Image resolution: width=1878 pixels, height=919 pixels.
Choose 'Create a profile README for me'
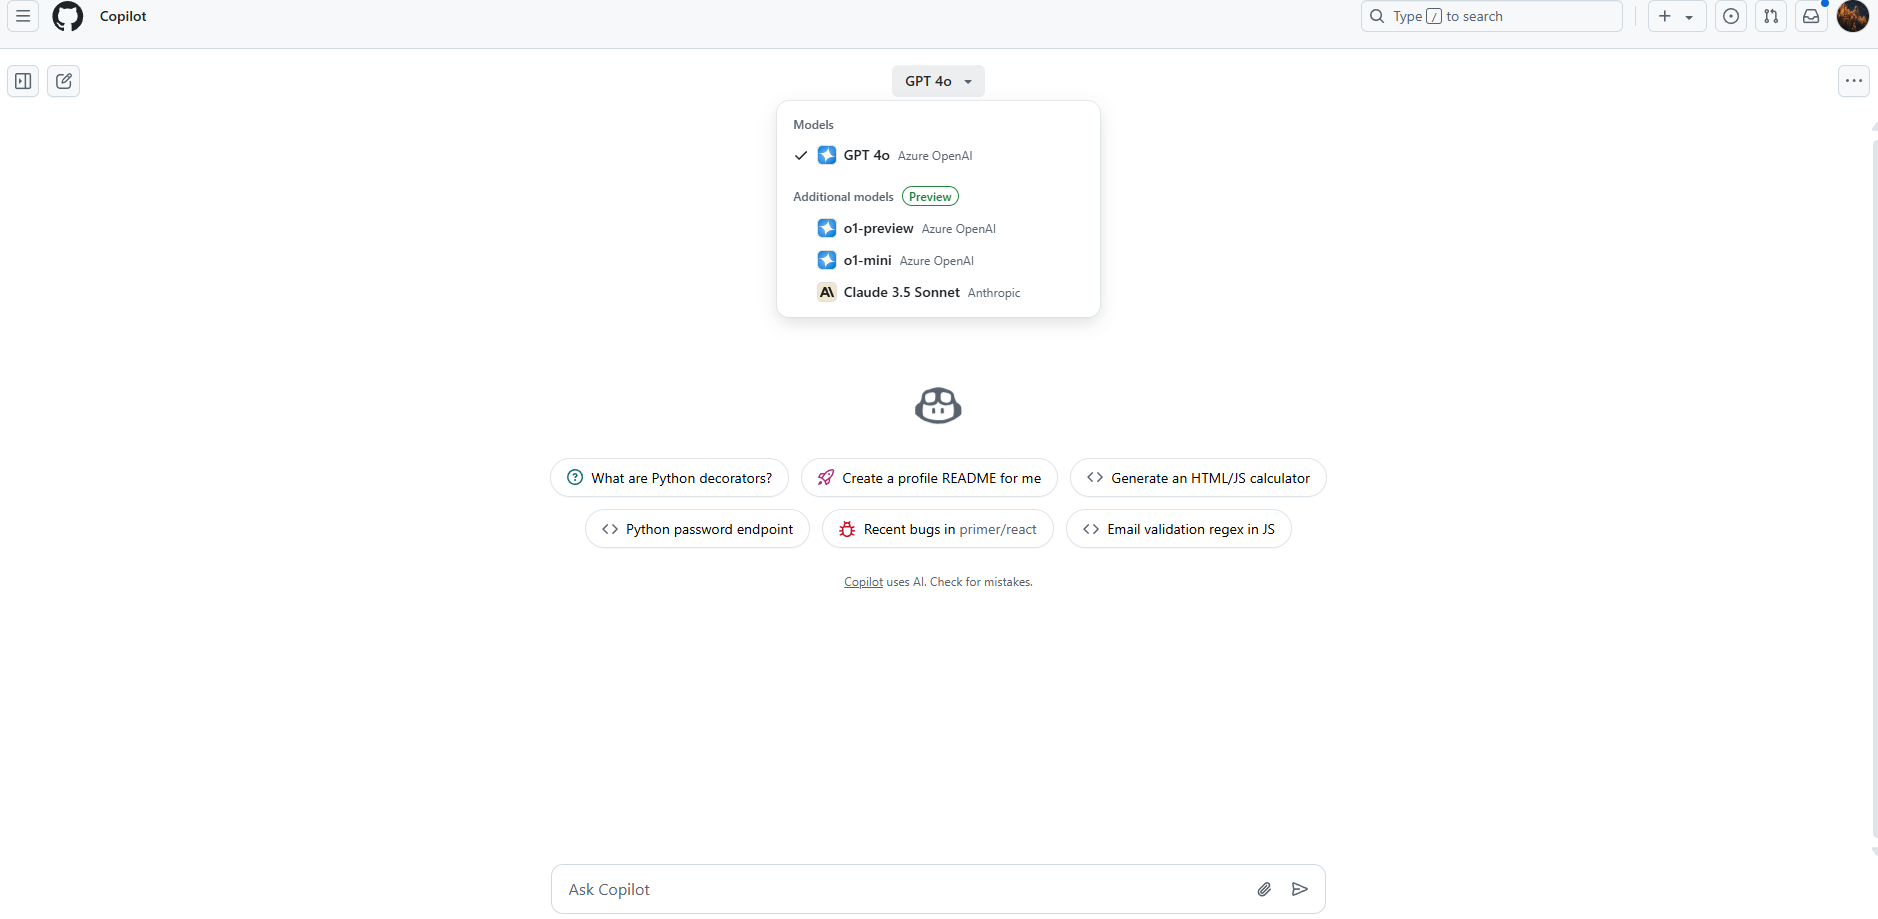[x=929, y=478]
